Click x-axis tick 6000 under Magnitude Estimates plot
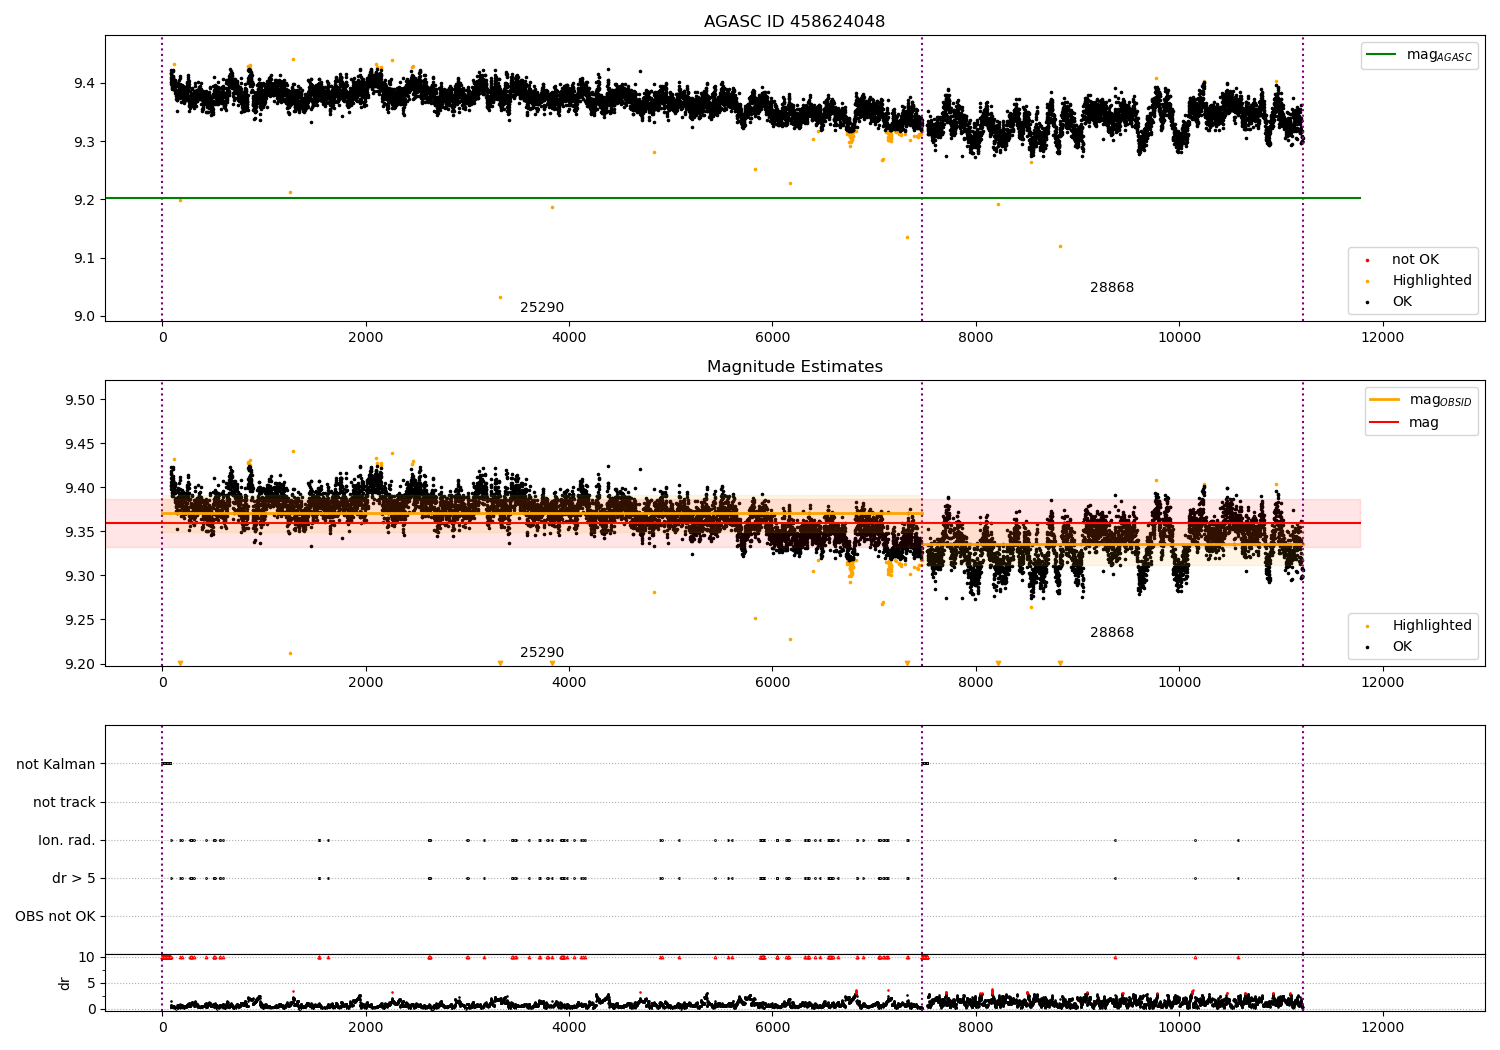 click(x=773, y=683)
